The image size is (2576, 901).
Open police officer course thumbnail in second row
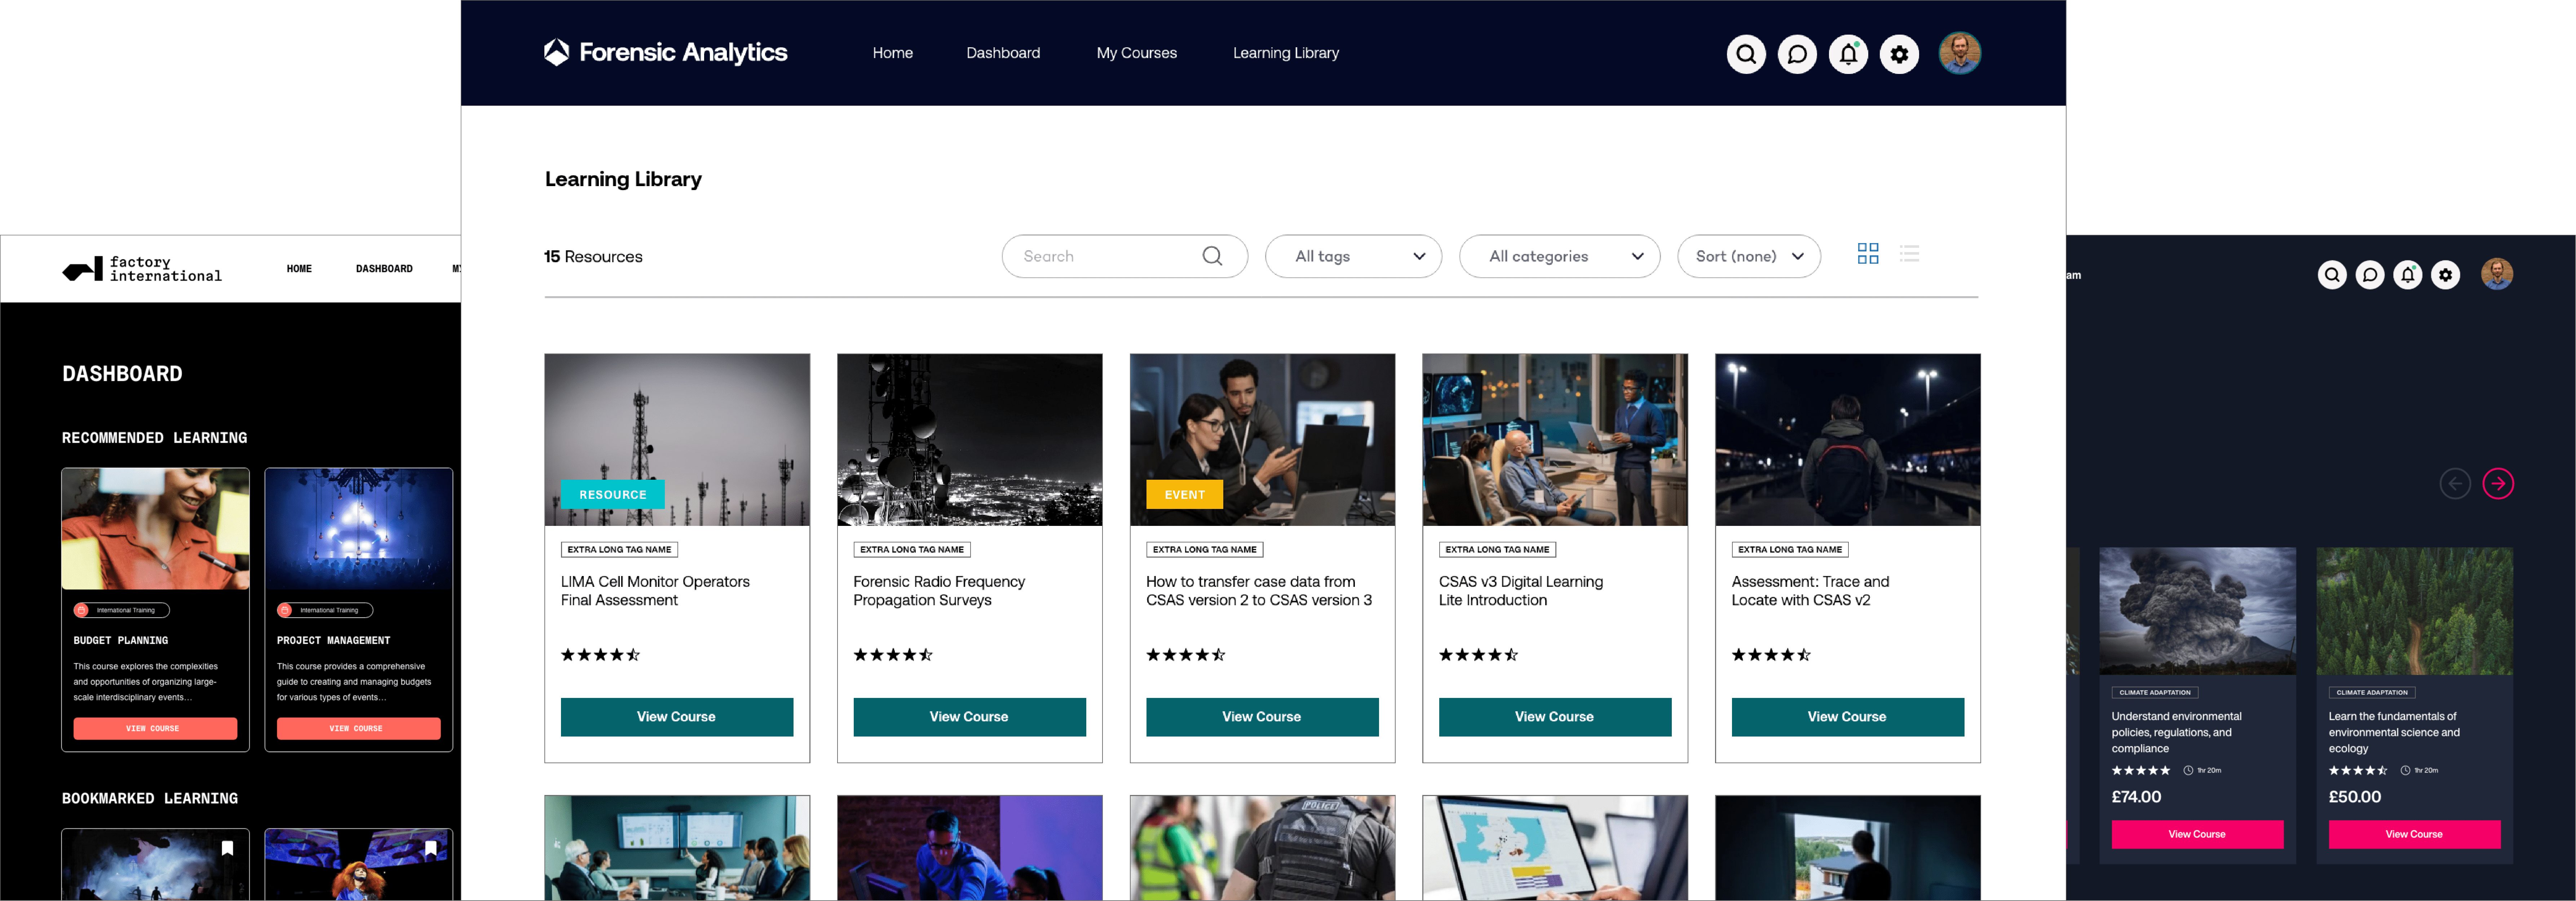pos(1262,848)
